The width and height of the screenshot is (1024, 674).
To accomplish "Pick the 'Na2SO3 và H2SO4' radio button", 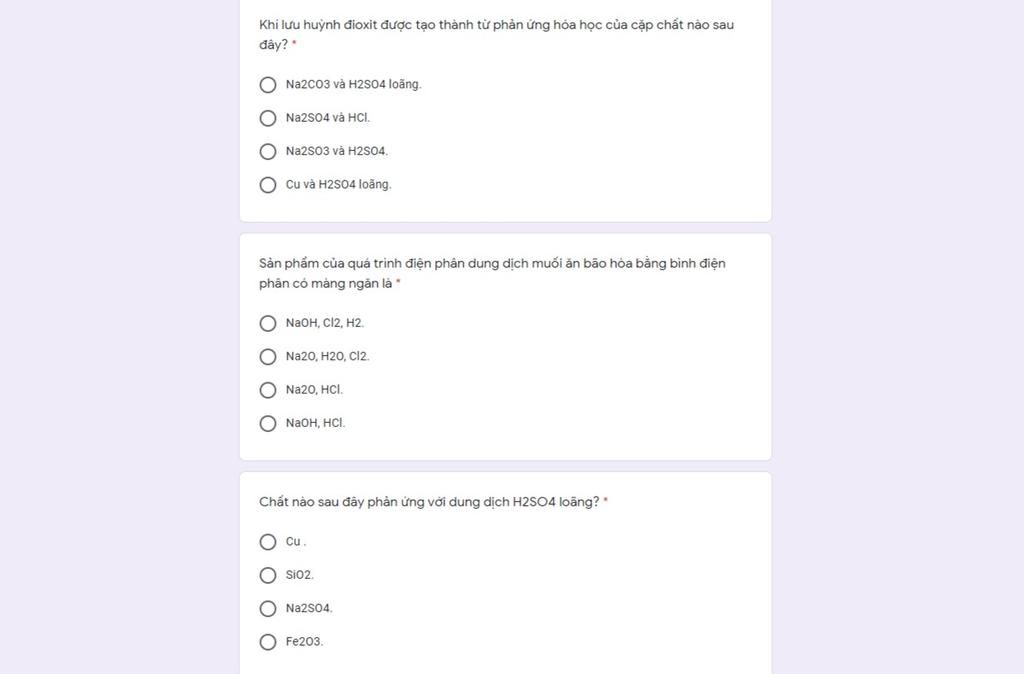I will [268, 152].
